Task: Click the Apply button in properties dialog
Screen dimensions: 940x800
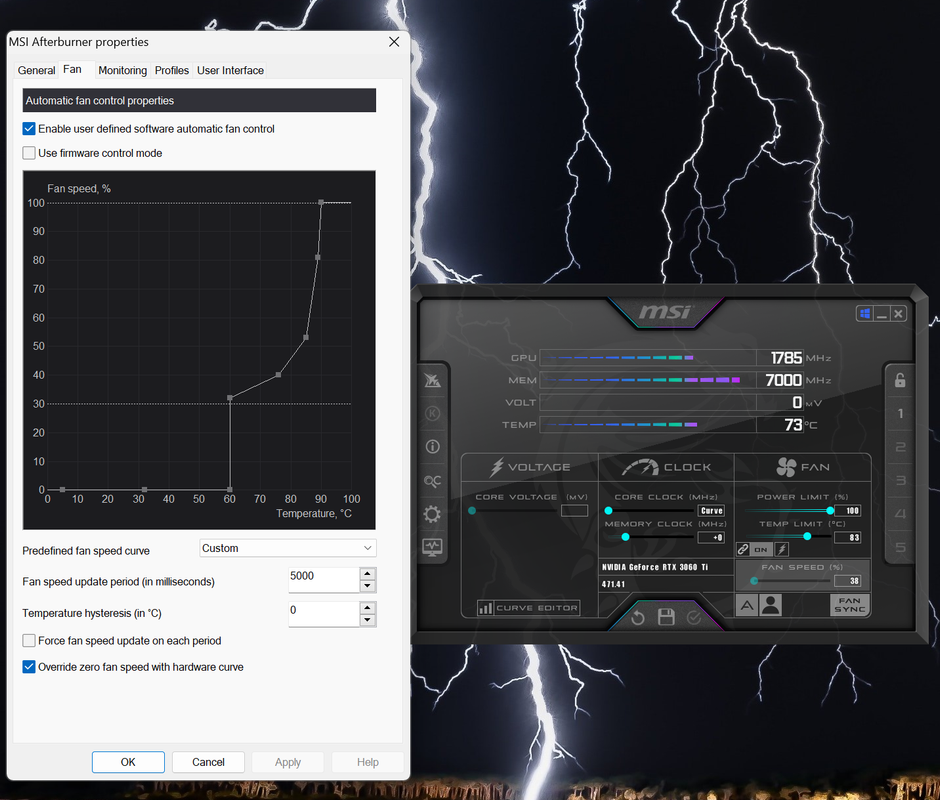Action: 288,762
